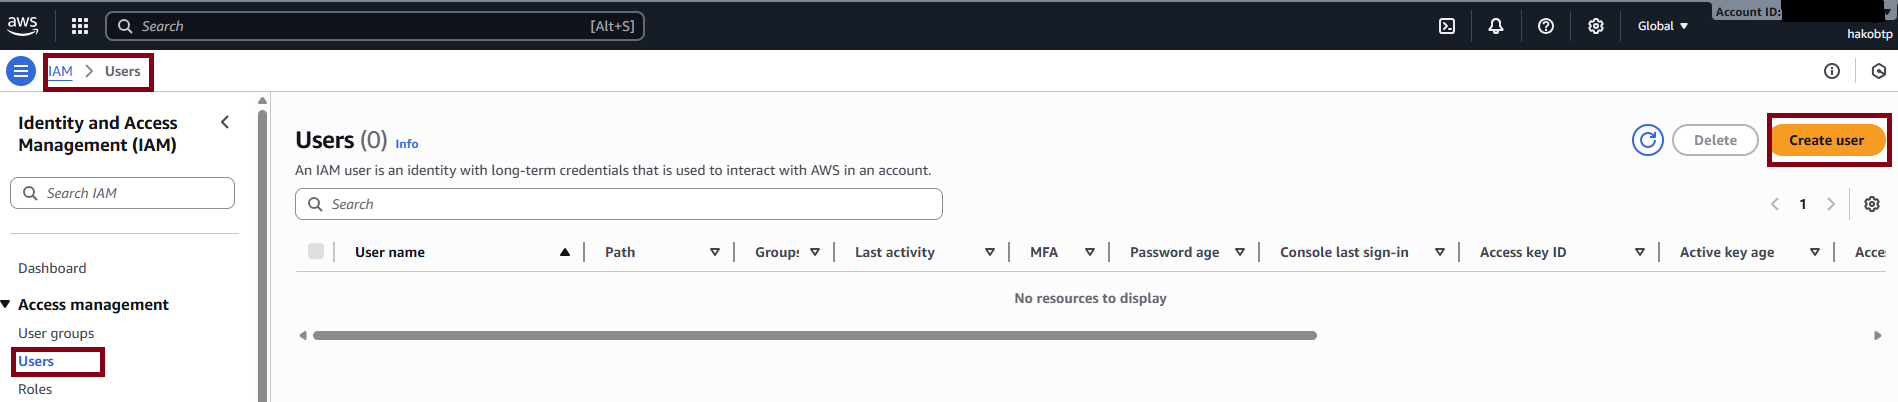Open the notifications bell
Image resolution: width=1898 pixels, height=402 pixels.
point(1496,26)
